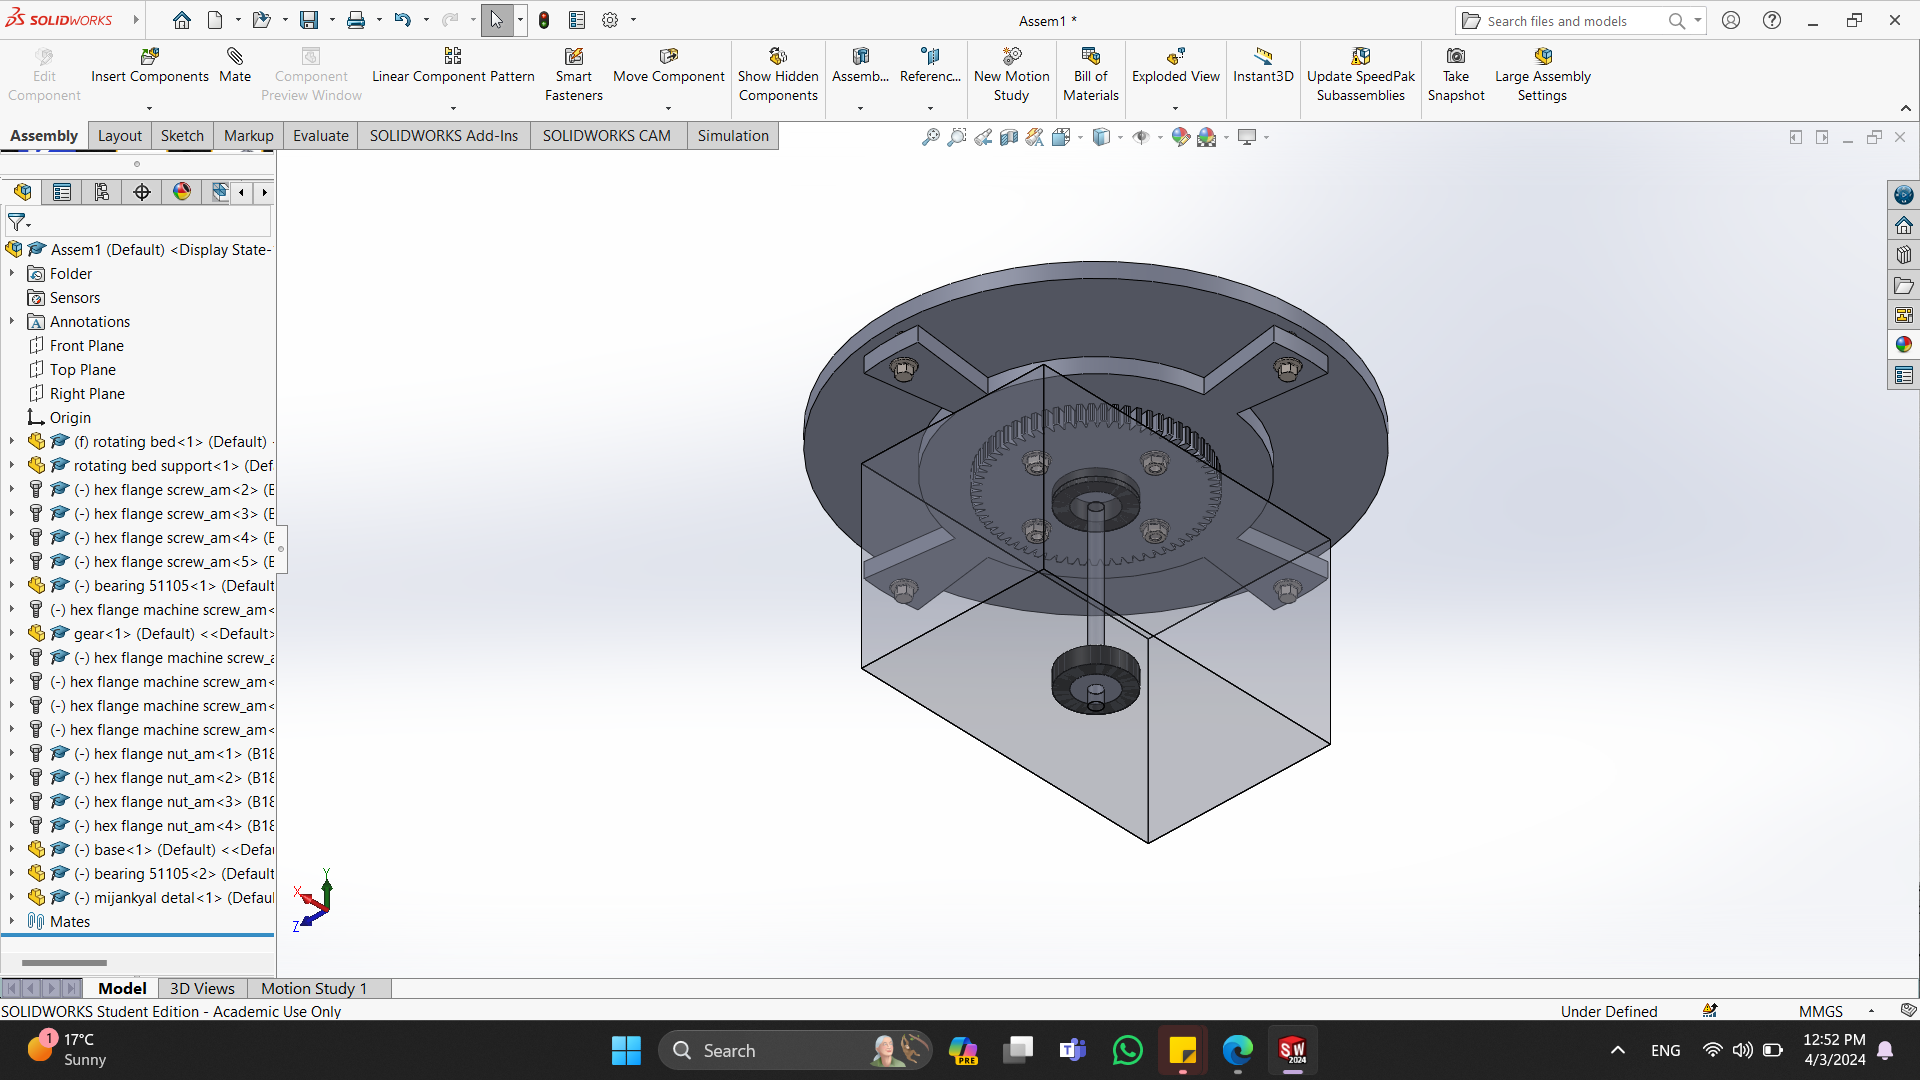The image size is (1920, 1080).
Task: Open Apply Scene icon in view toolbar
Action: point(1207,137)
